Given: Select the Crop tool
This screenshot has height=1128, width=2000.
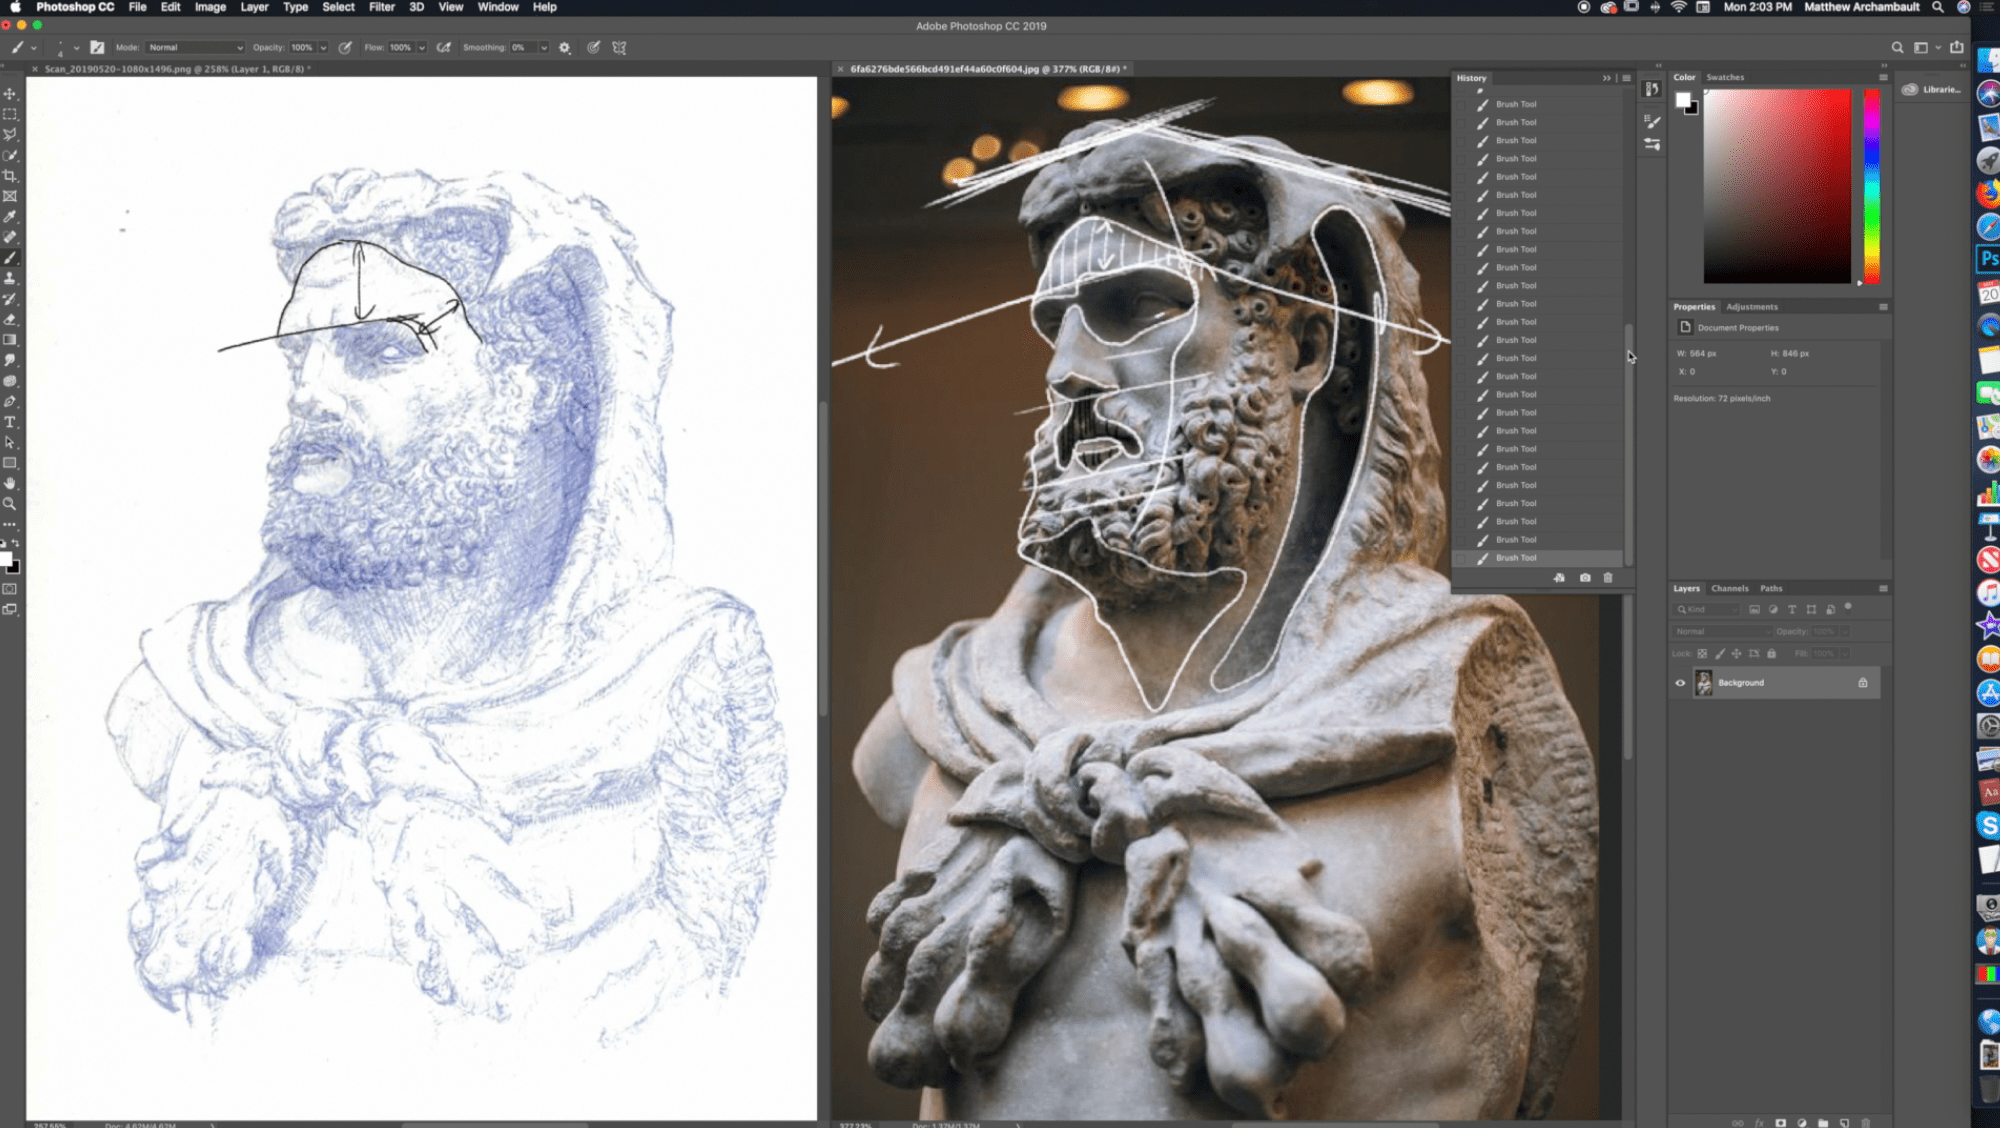Looking at the screenshot, I should coord(10,176).
